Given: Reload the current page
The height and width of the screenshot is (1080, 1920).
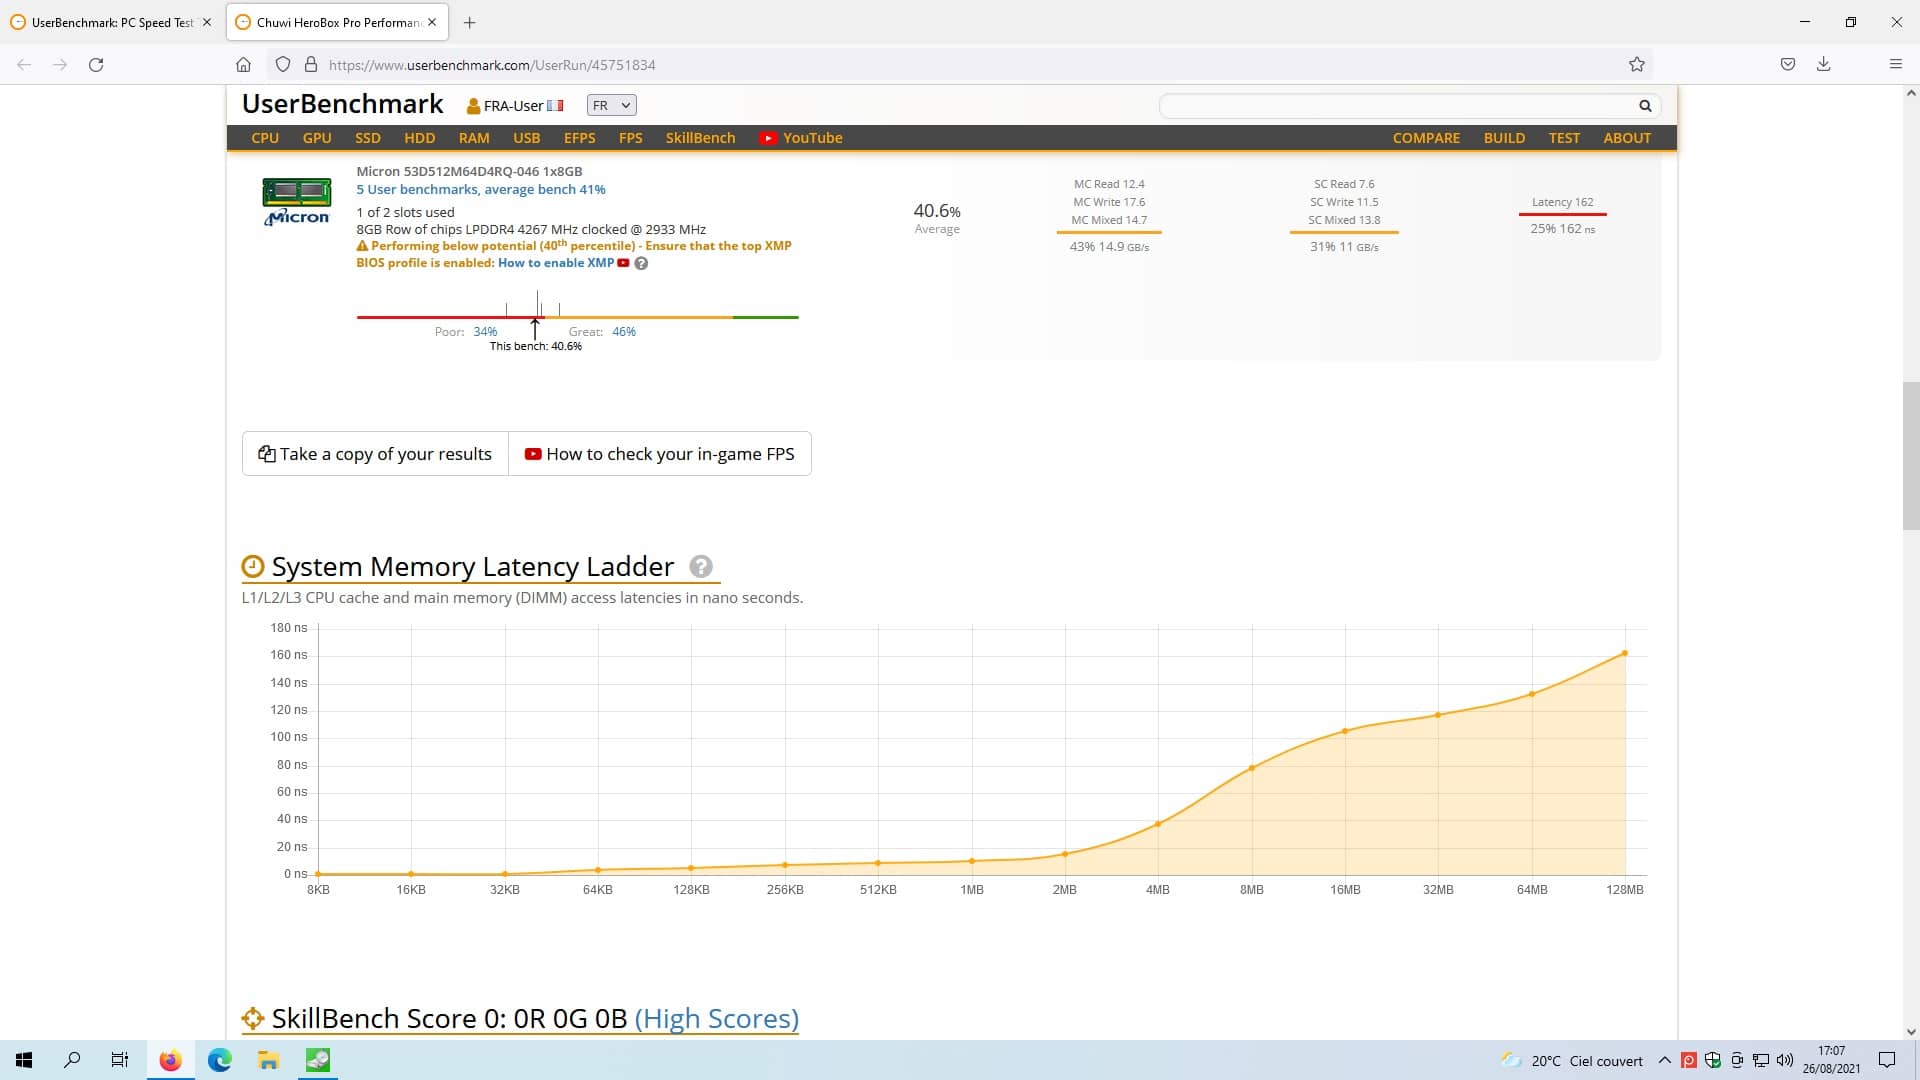Looking at the screenshot, I should pos(96,64).
